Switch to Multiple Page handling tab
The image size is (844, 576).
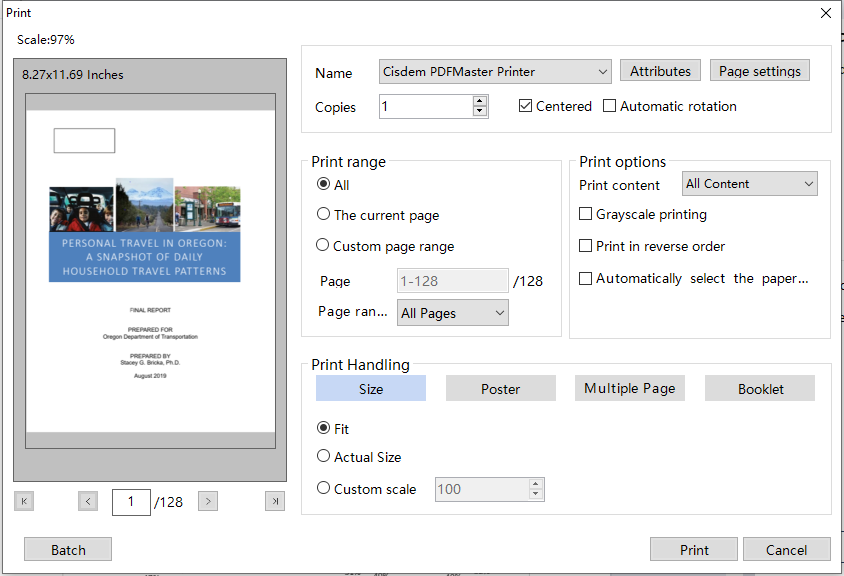pos(630,388)
